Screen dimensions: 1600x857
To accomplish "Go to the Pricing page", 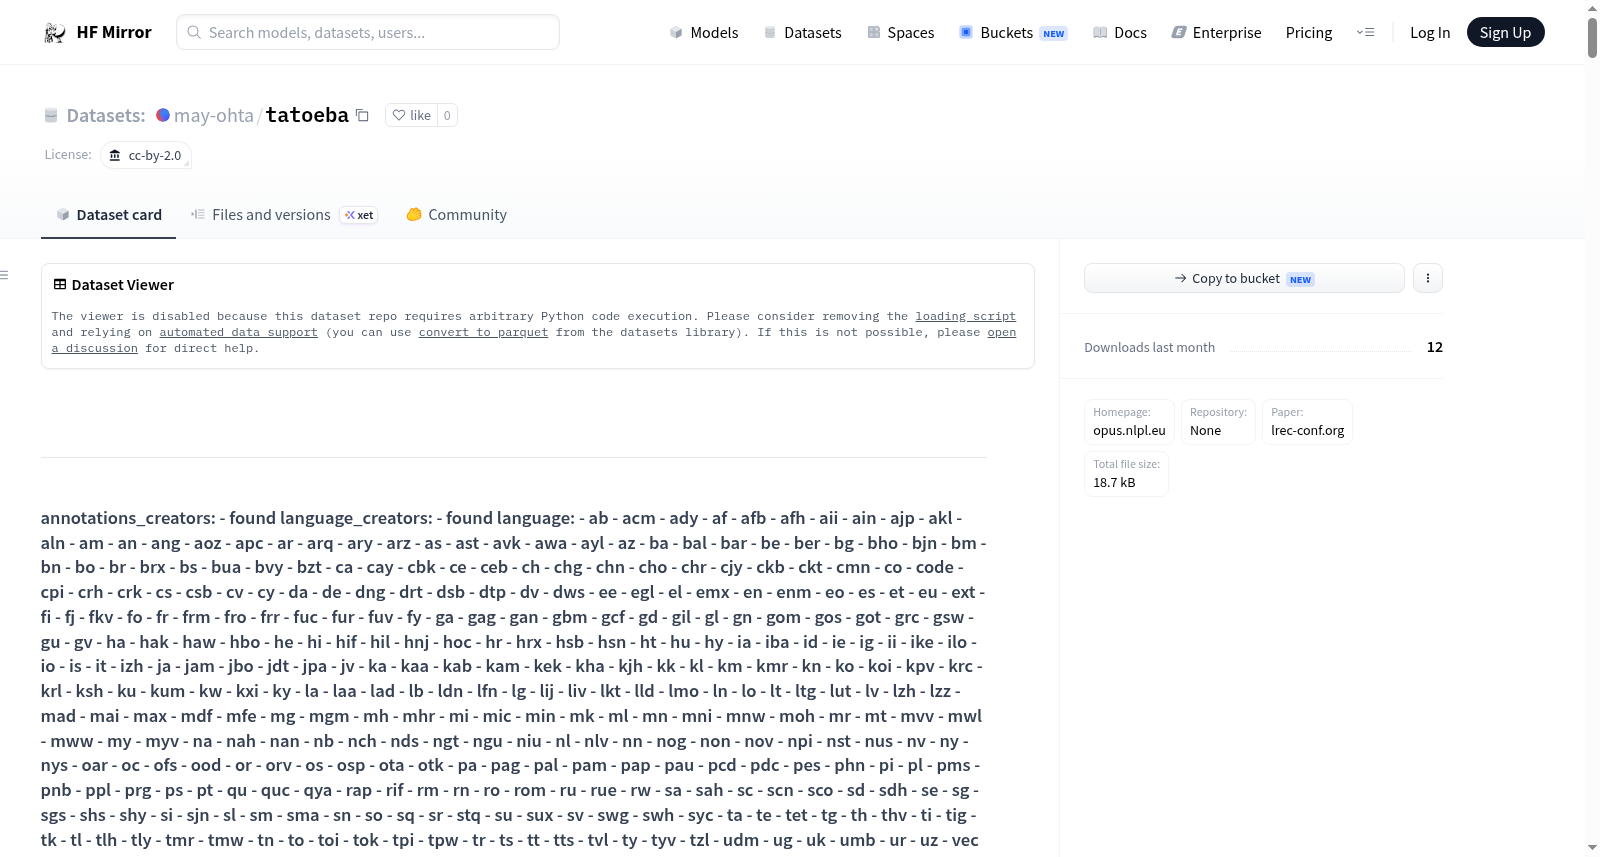I will [x=1309, y=33].
